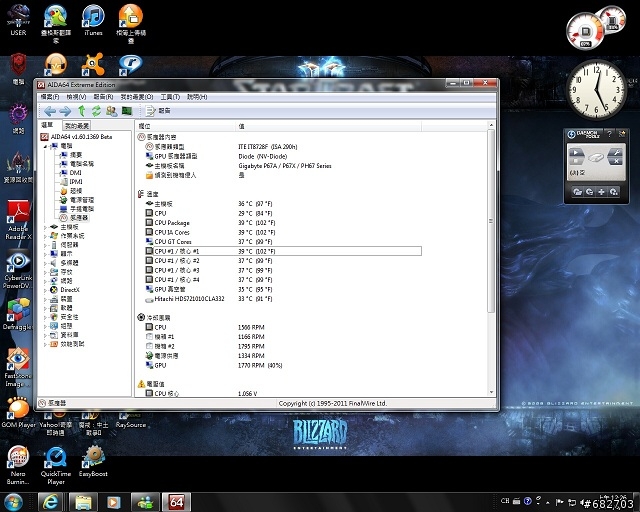Open the Nero Burning desktop icon

(18, 465)
